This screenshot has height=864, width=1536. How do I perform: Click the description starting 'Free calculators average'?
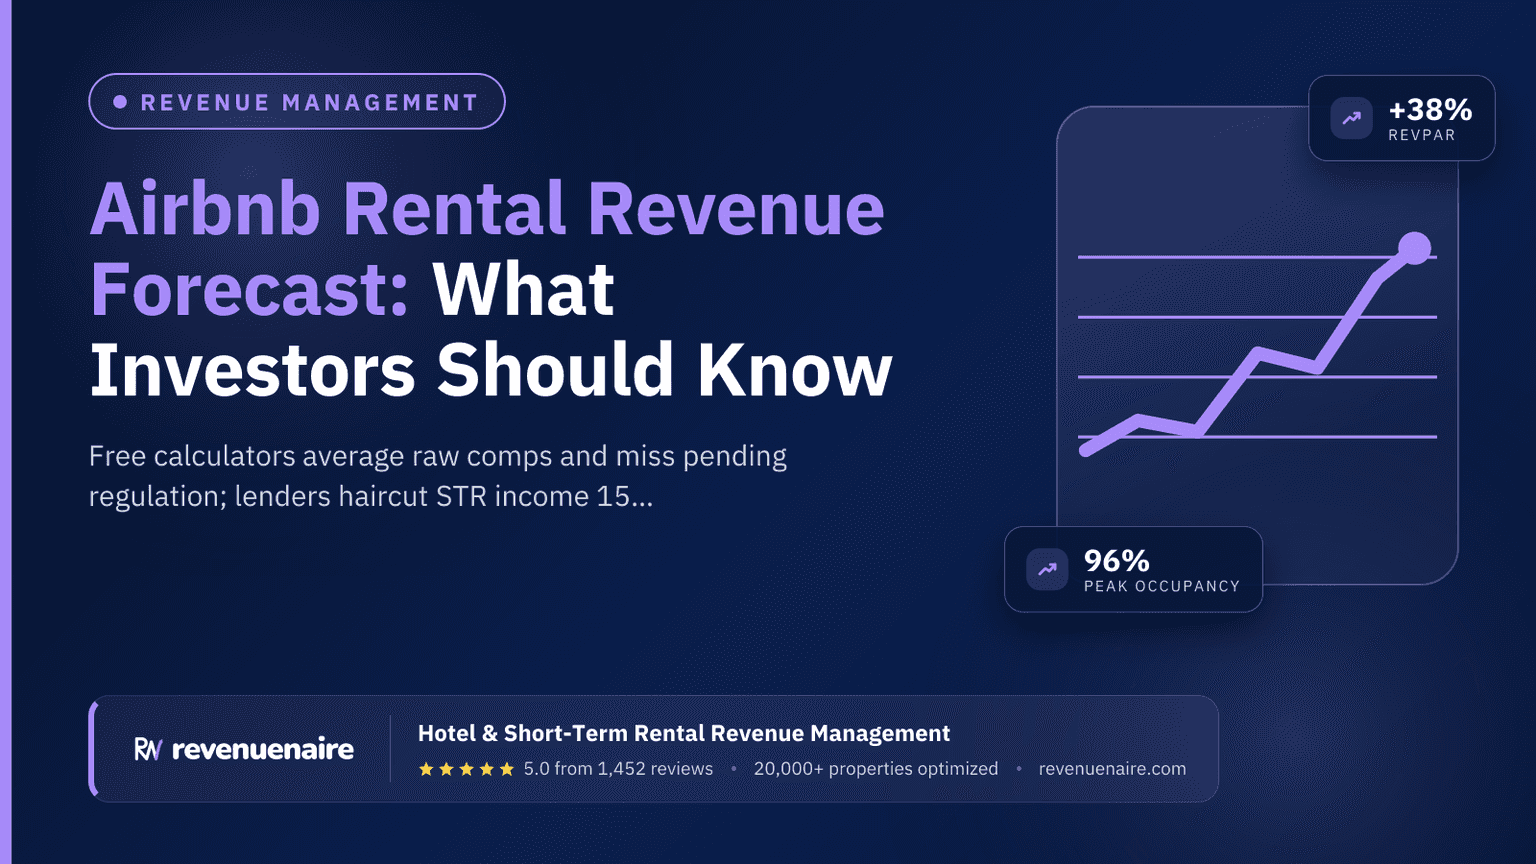pyautogui.click(x=438, y=476)
